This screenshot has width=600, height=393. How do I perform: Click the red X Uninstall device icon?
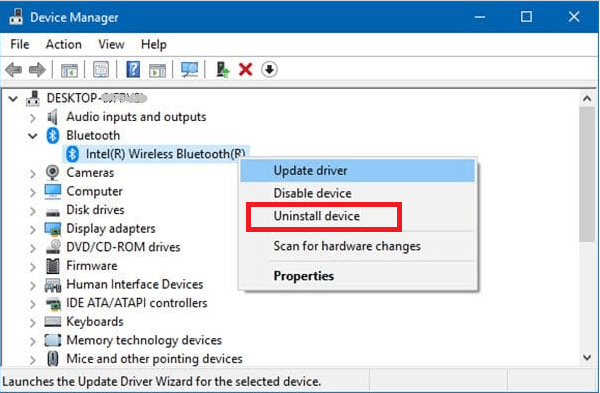245,70
